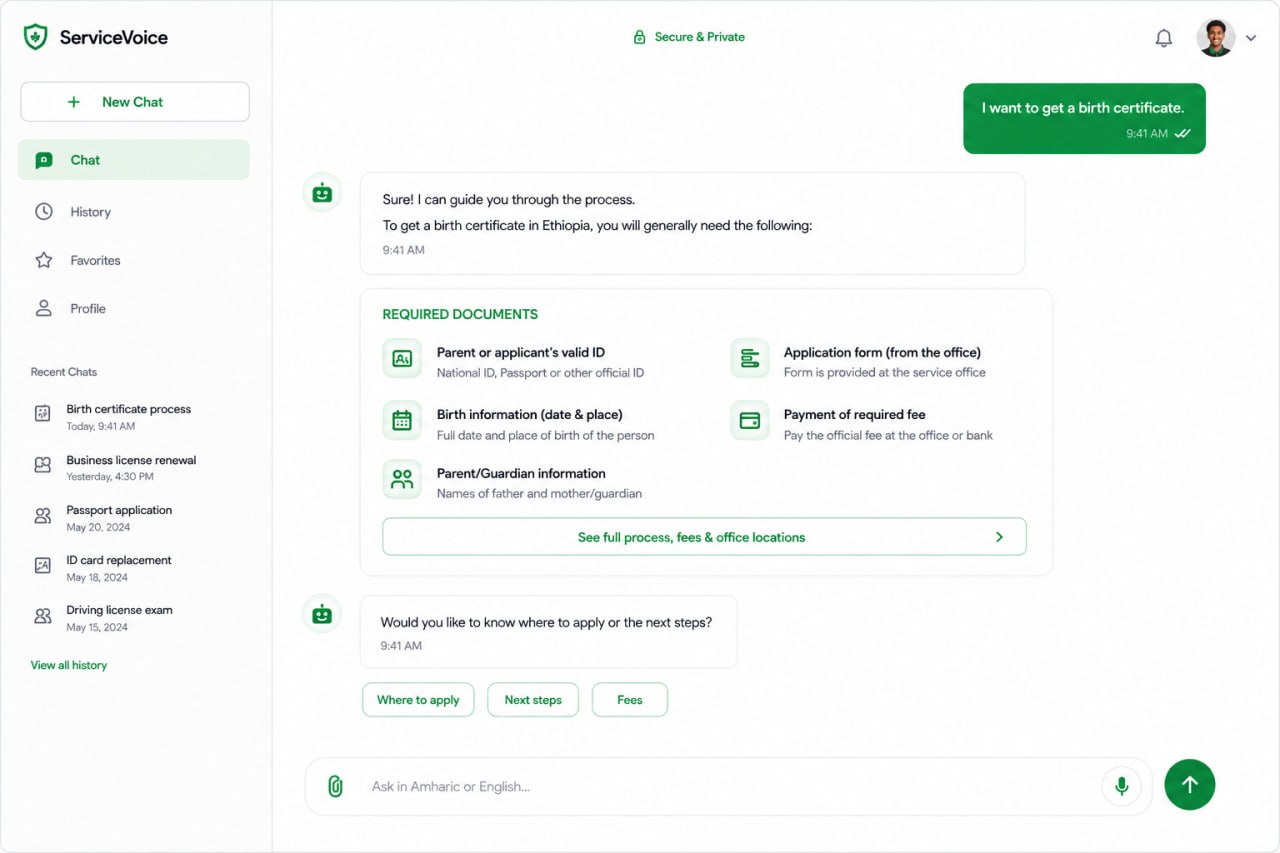1280x853 pixels.
Task: Start a New Chat
Action: tap(135, 102)
